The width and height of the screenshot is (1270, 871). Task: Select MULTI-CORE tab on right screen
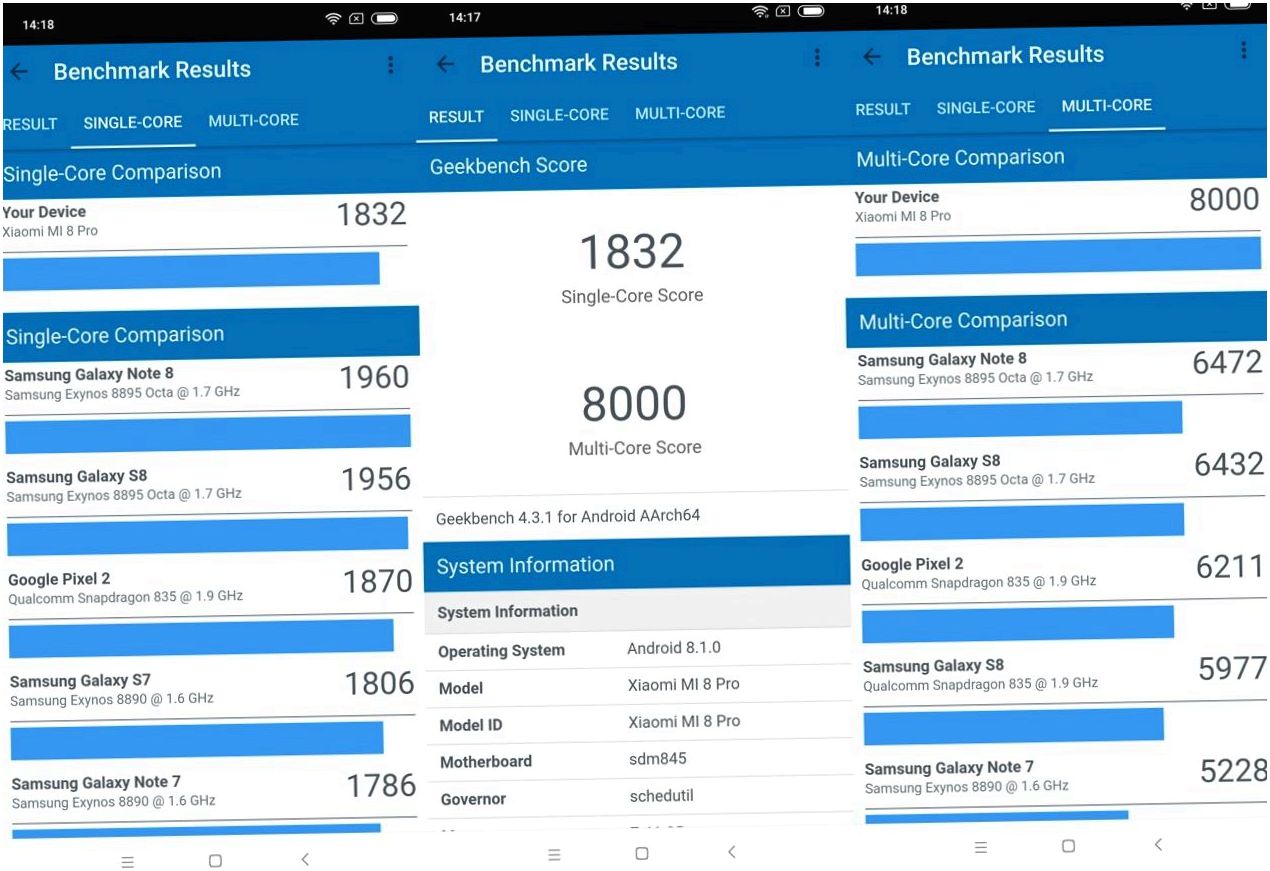(1106, 105)
